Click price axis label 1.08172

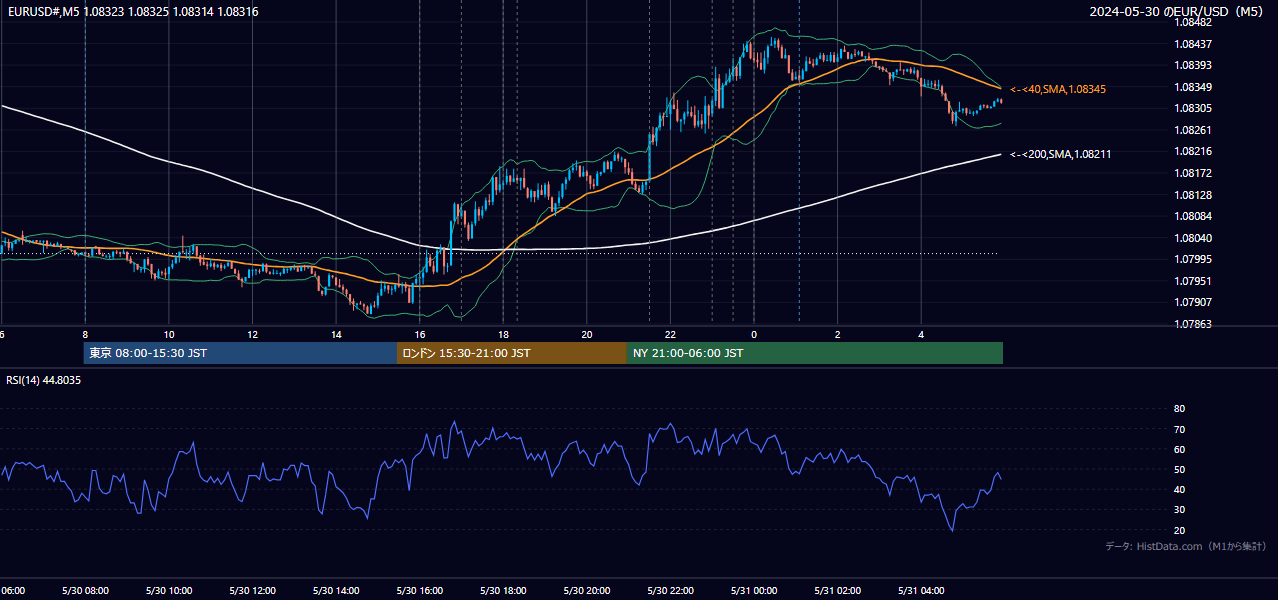(x=1193, y=173)
